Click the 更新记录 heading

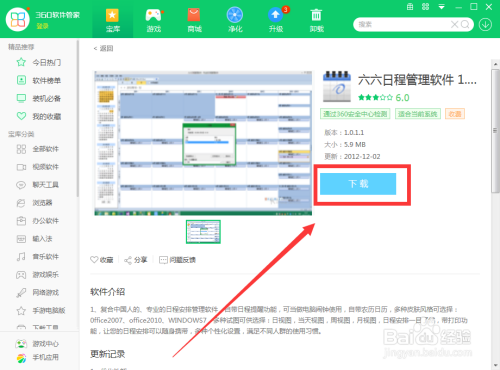click(107, 354)
